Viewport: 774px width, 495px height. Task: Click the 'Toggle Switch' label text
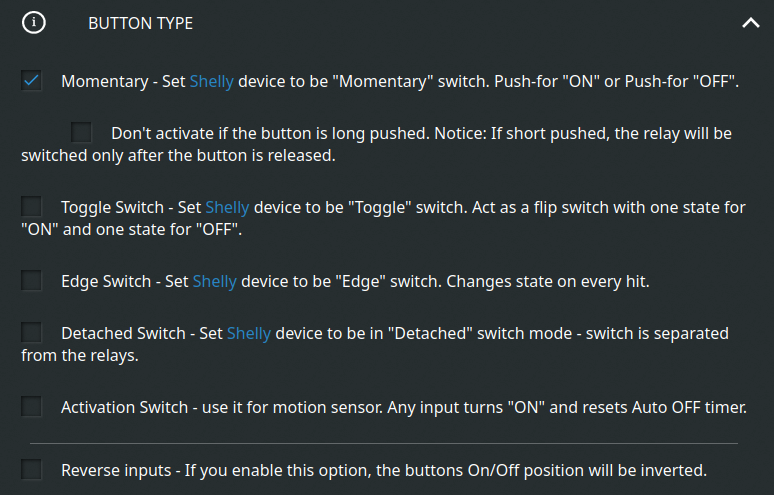pos(113,208)
